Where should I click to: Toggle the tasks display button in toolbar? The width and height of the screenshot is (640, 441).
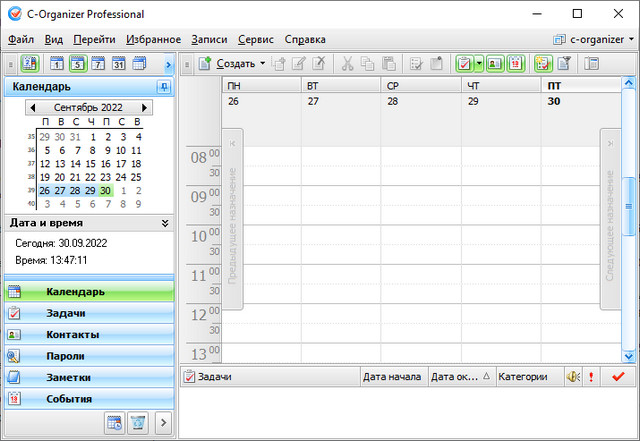[465, 64]
